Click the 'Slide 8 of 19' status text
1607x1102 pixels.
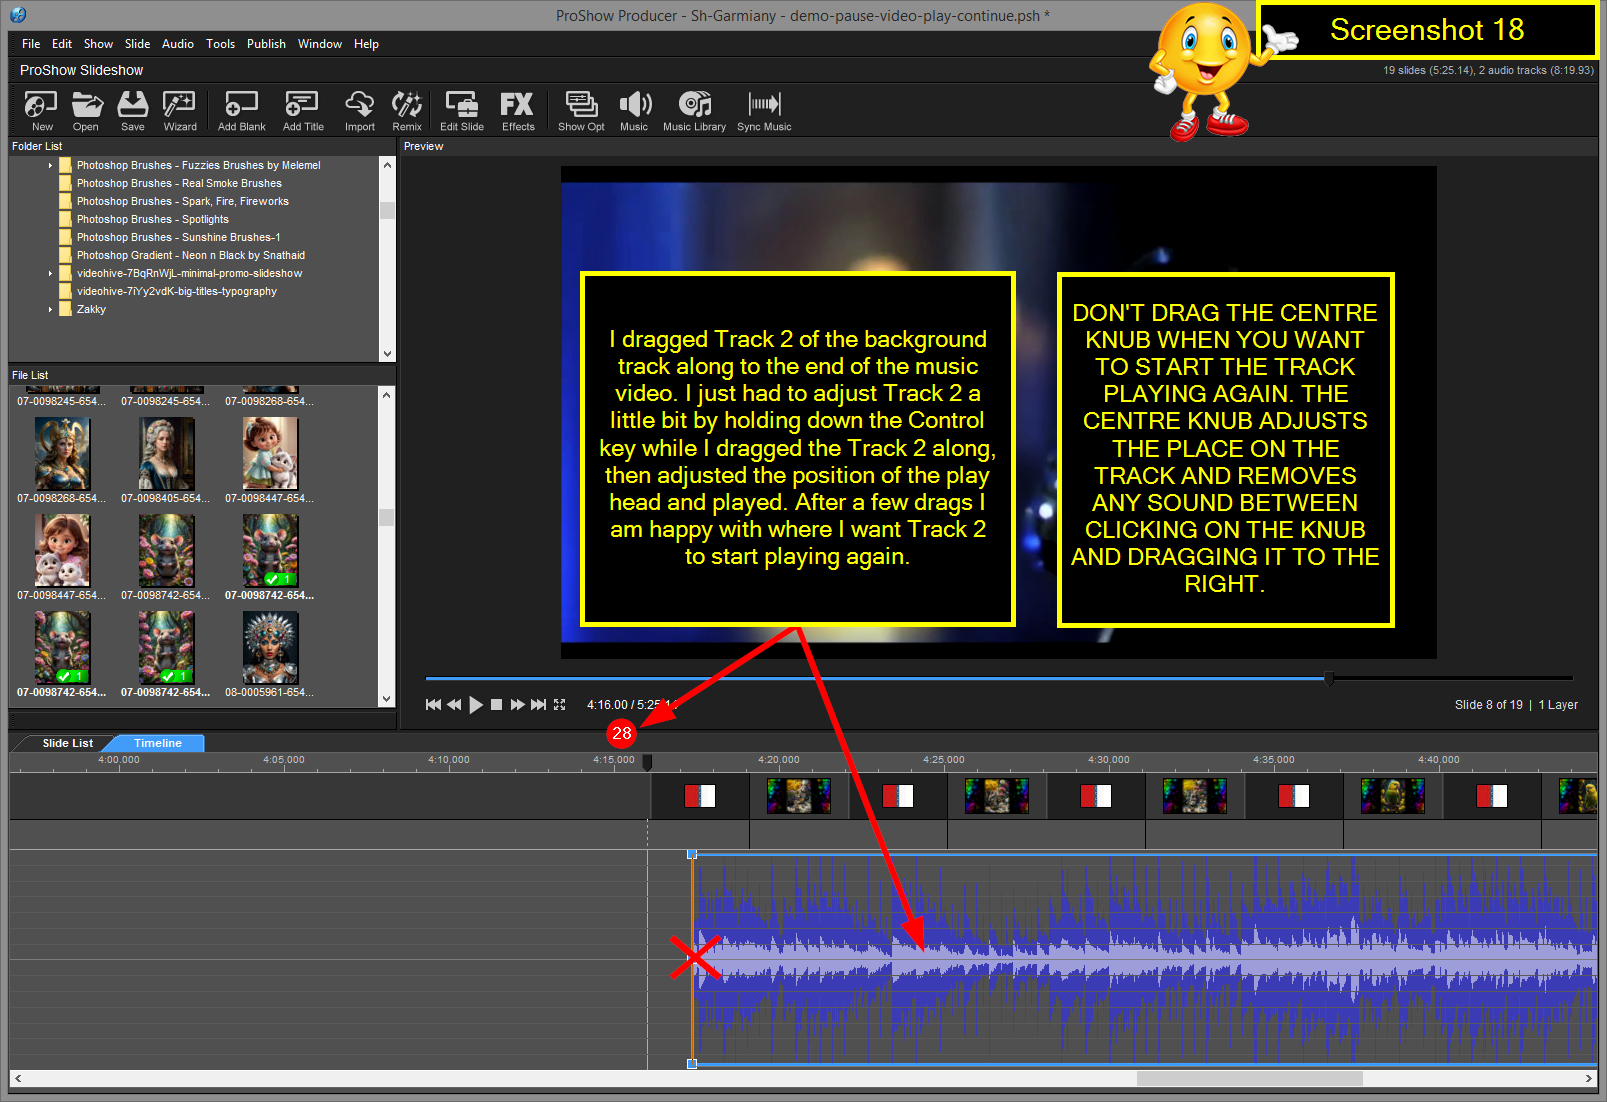click(x=1488, y=705)
